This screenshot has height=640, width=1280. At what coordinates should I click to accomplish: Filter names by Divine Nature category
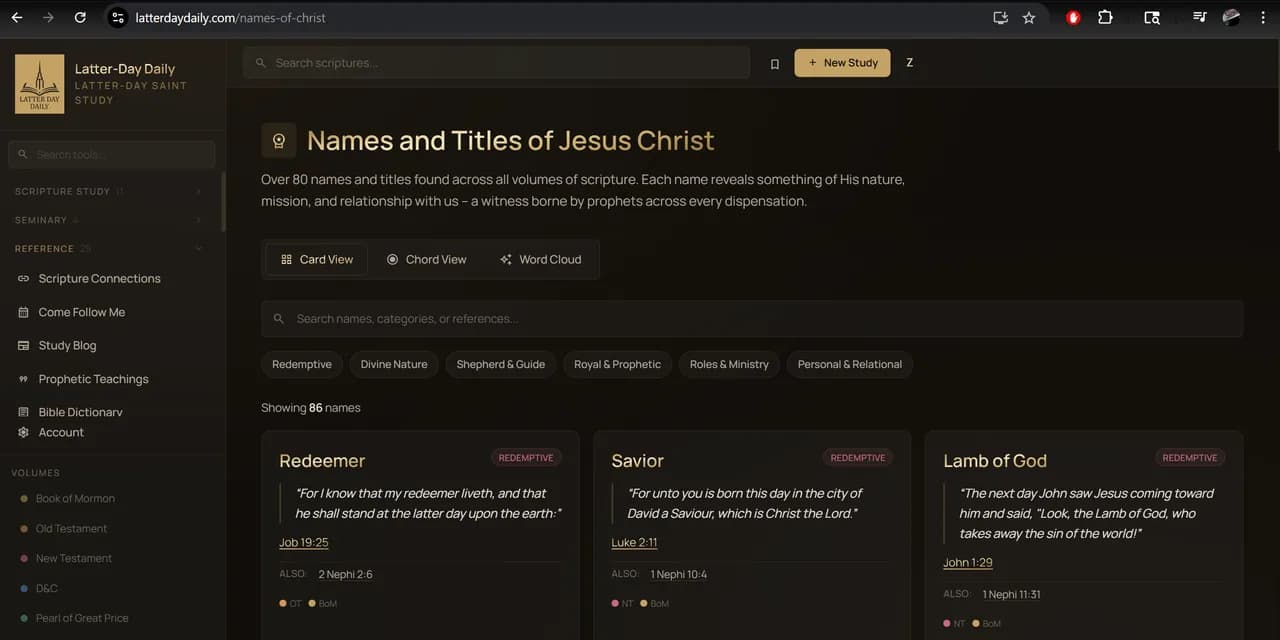click(x=394, y=364)
